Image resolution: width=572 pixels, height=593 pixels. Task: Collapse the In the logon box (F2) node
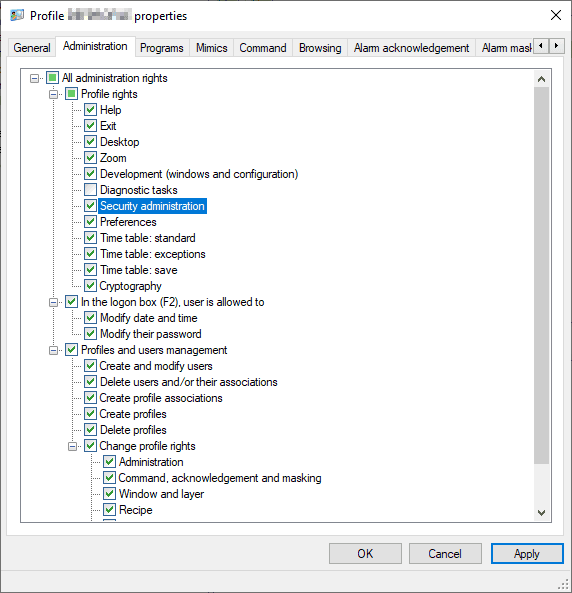pyautogui.click(x=53, y=303)
